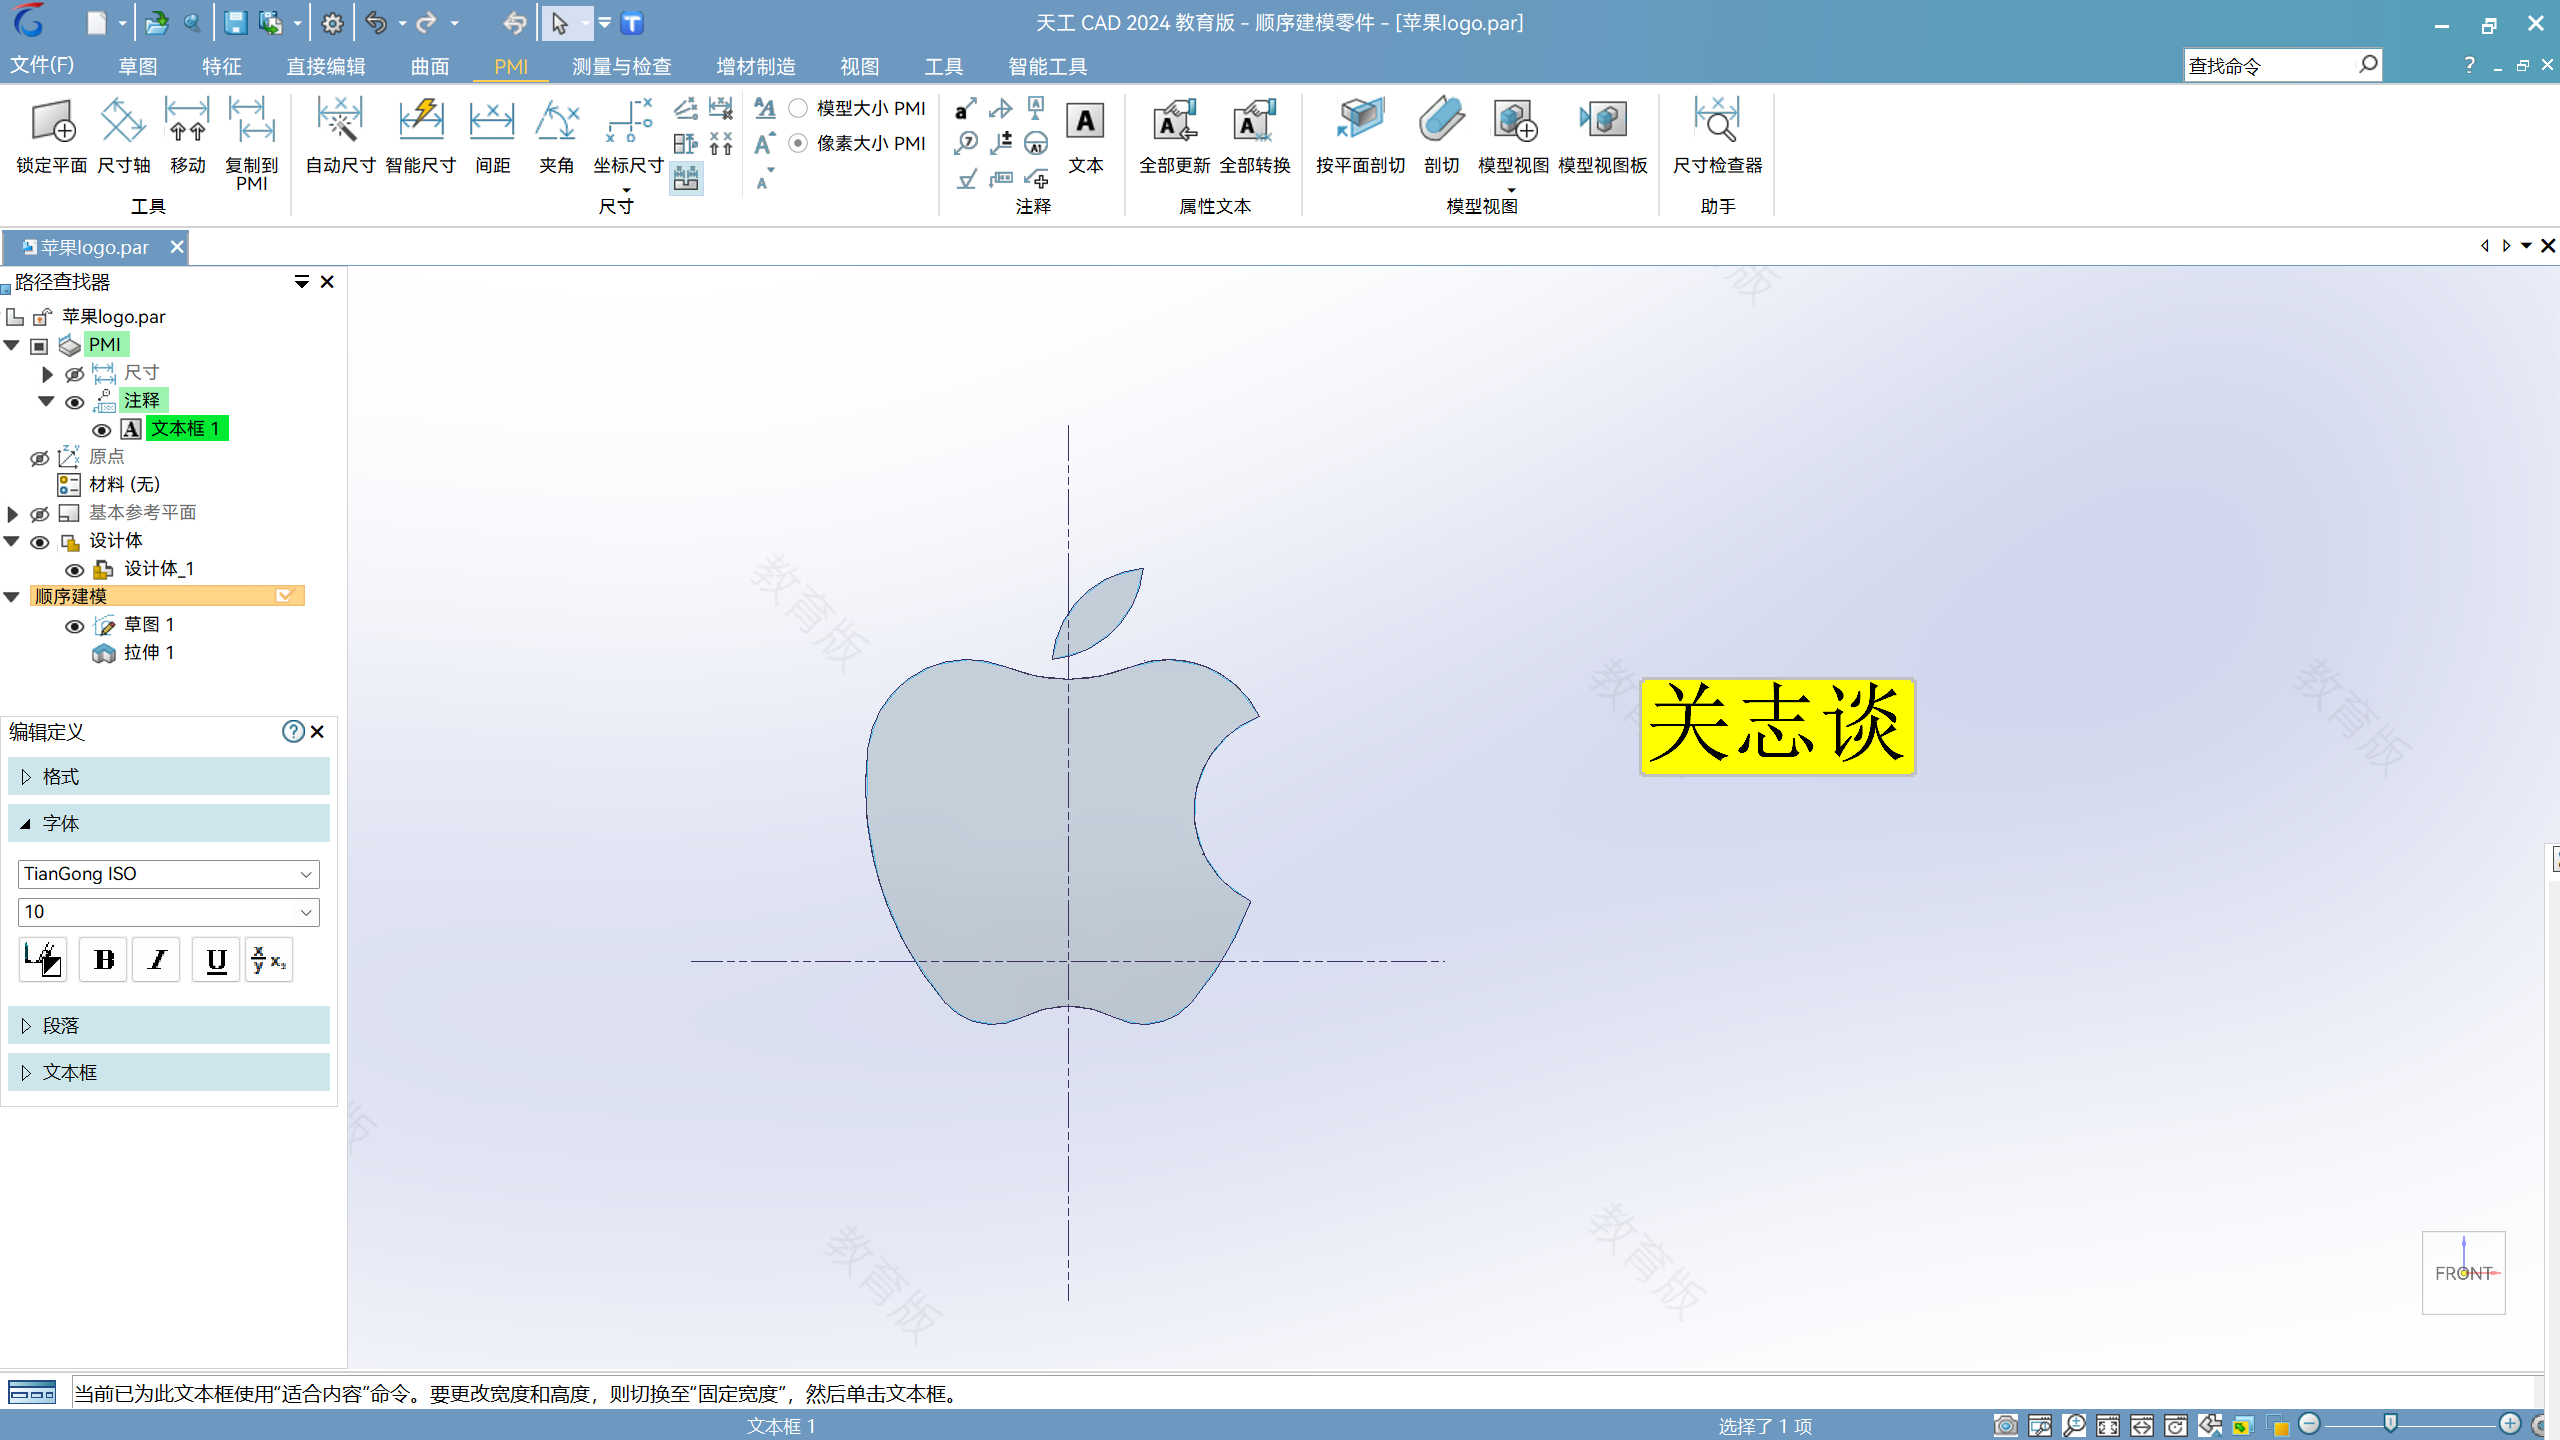Click the Dimension Axis (尺寸轴) tool

point(123,135)
